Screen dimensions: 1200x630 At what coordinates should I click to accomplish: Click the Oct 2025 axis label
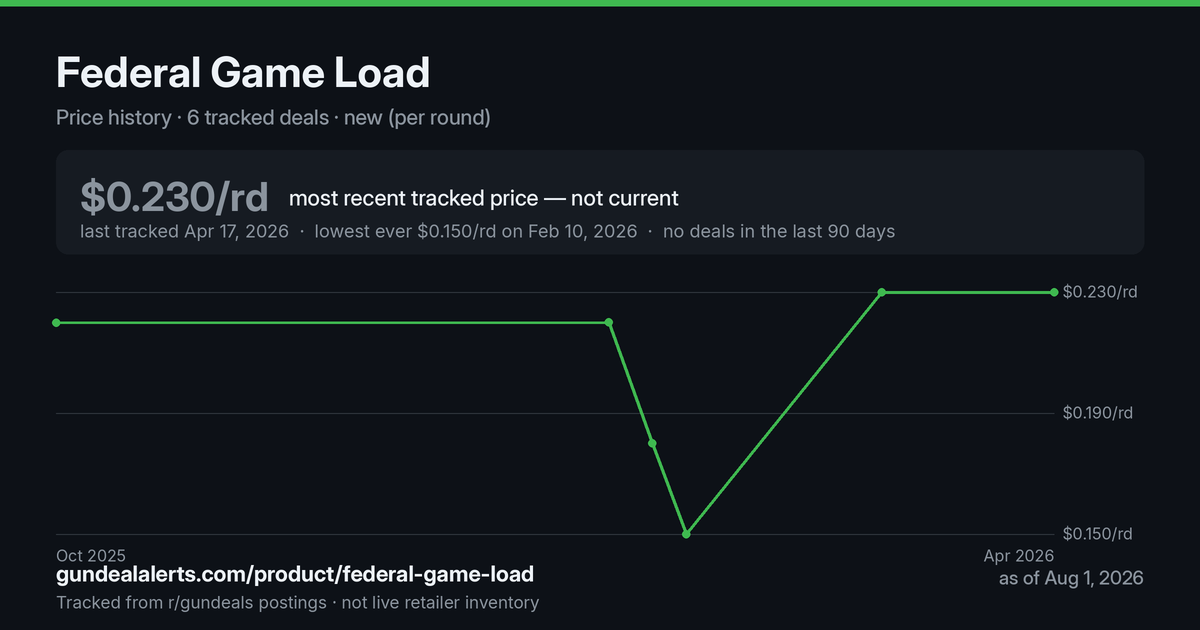pyautogui.click(x=91, y=555)
